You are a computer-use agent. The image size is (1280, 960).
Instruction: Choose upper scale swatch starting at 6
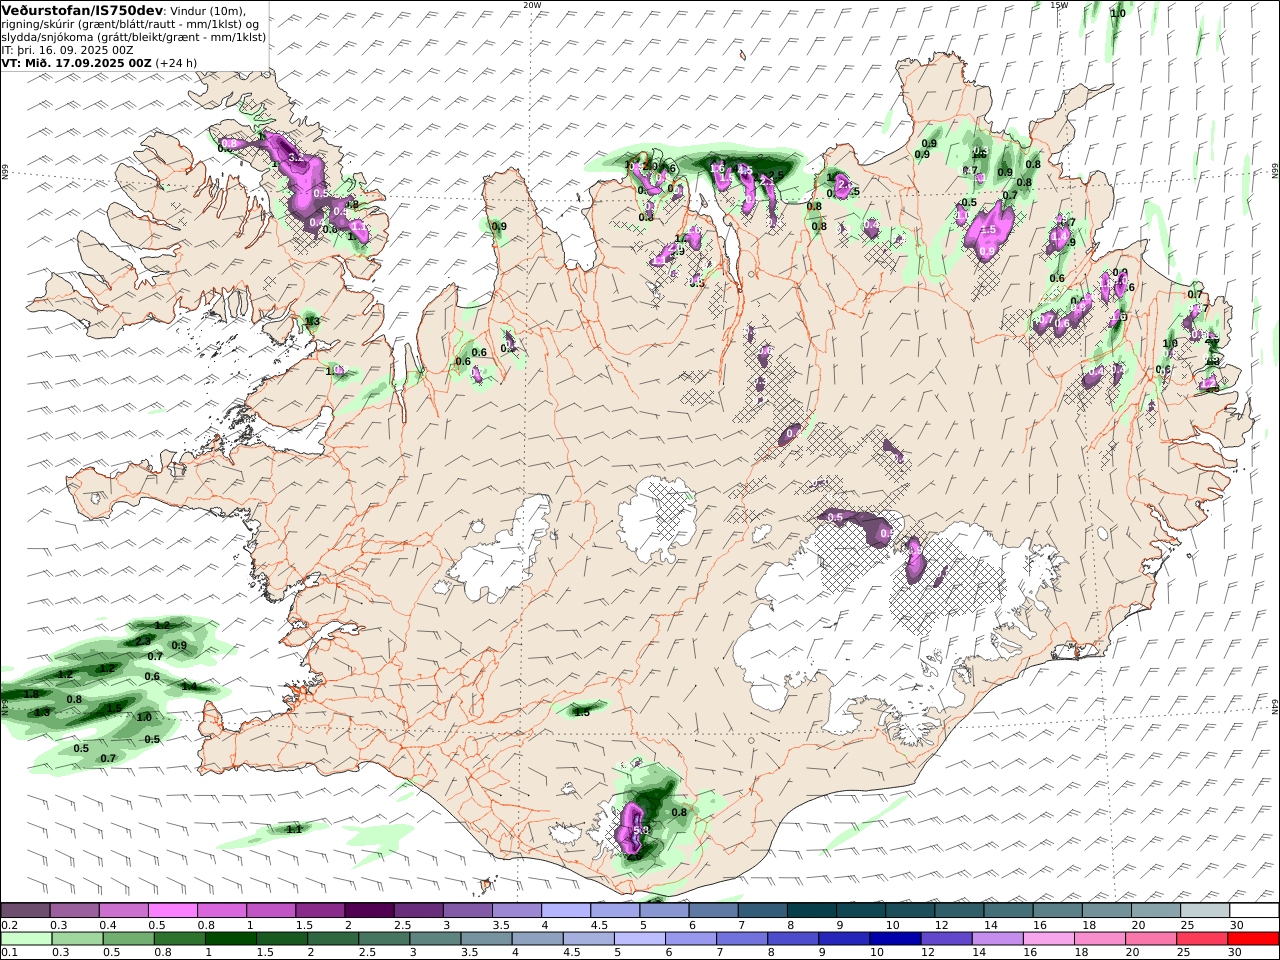712,910
